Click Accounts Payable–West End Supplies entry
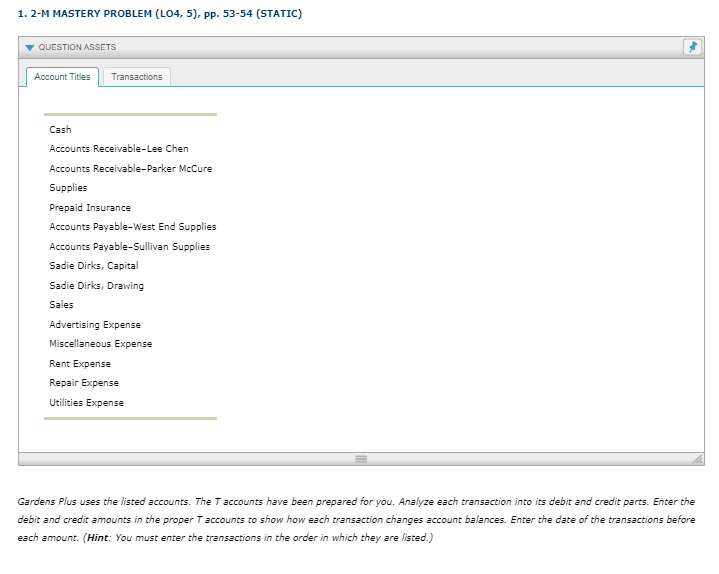719x574 pixels. (133, 227)
